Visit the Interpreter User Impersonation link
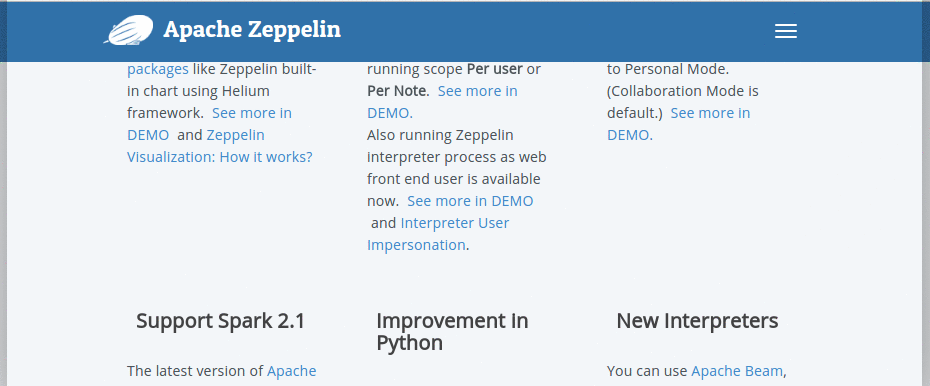This screenshot has height=386, width=930. [x=438, y=234]
